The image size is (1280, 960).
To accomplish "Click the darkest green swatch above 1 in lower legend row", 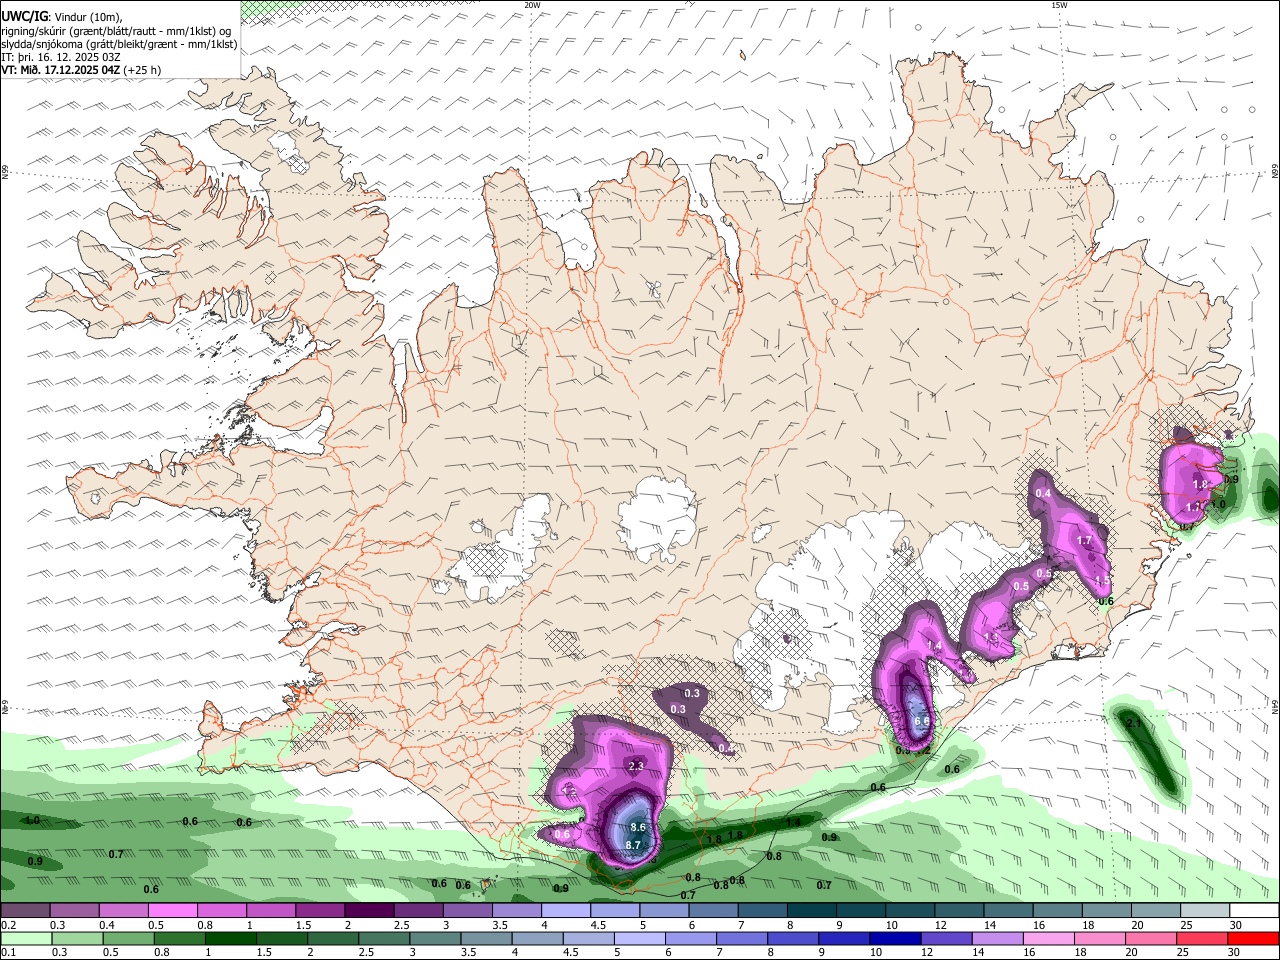I will [x=229, y=938].
